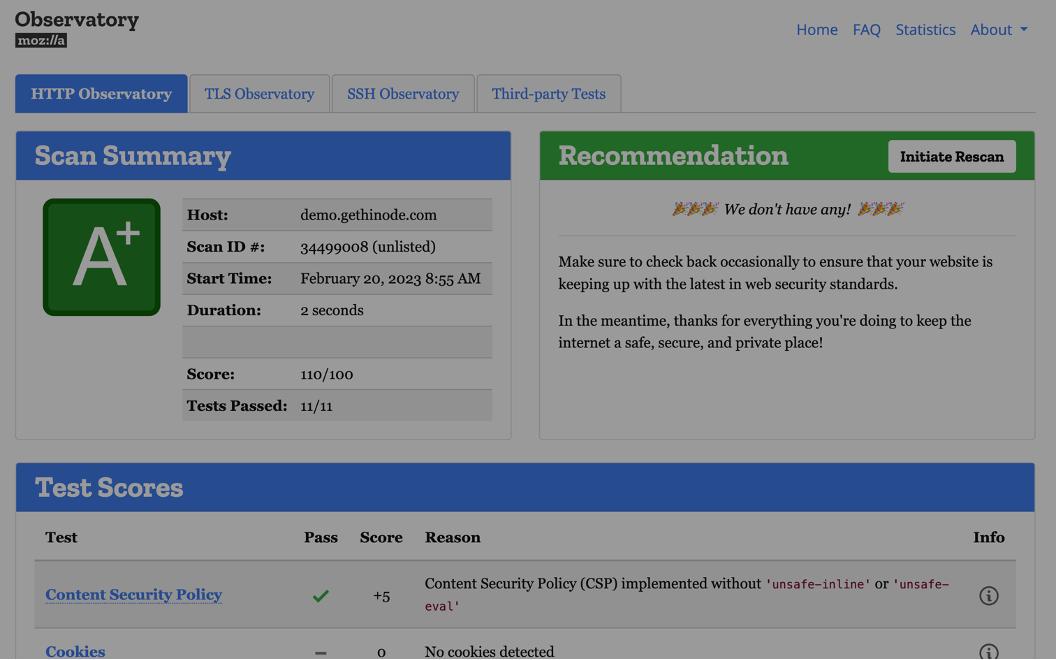
Task: Select the HTTP Observatory tab
Action: 101,94
